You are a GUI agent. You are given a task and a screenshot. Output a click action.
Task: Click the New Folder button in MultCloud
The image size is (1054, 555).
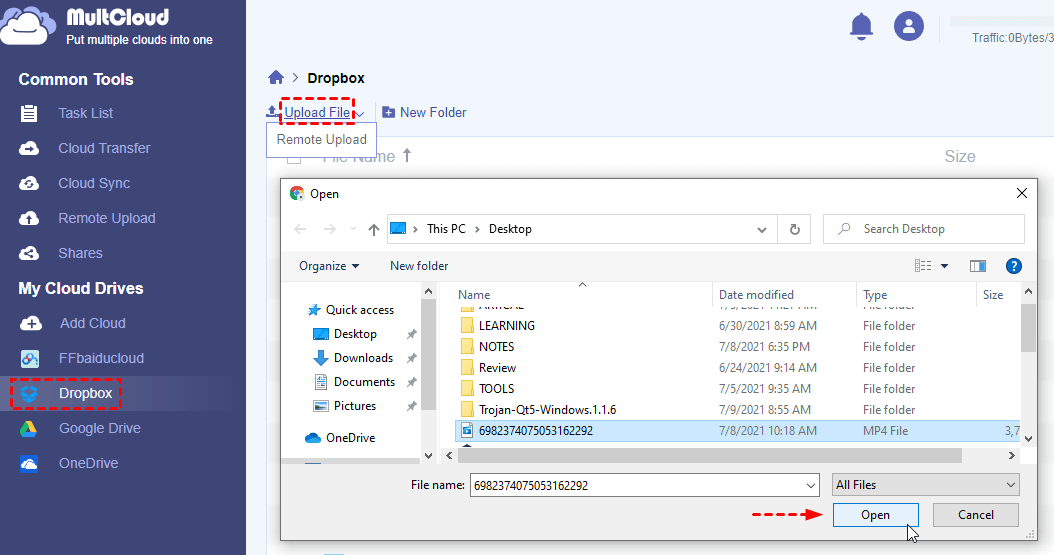pos(424,112)
